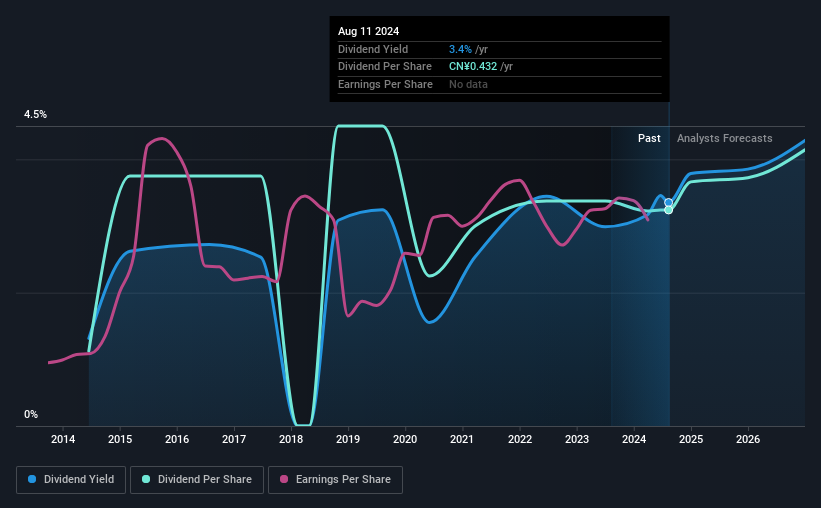Click the 2021 x-axis label

point(462,439)
